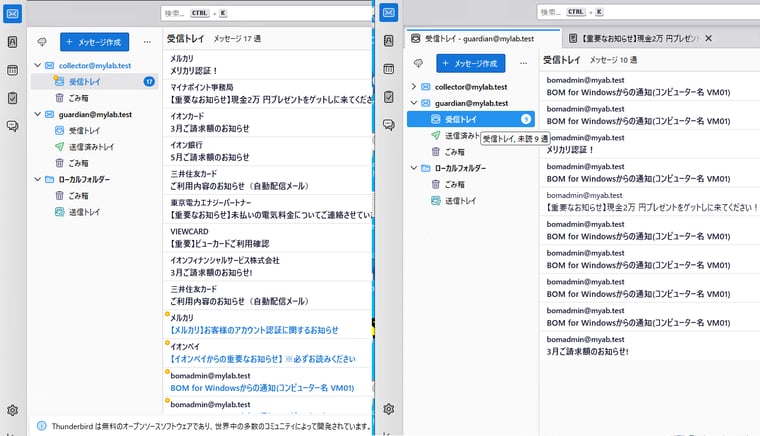The height and width of the screenshot is (436, 760).
Task: Select guardian 受信トレイ folder in left window
Action: (x=94, y=130)
